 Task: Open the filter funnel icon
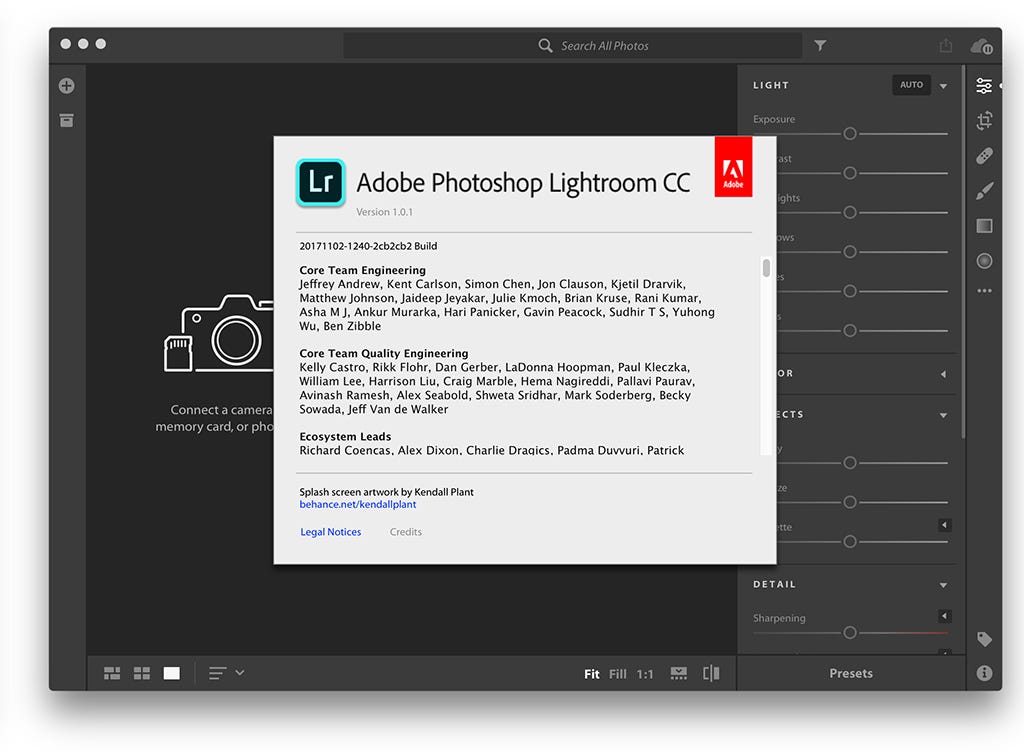(x=820, y=45)
